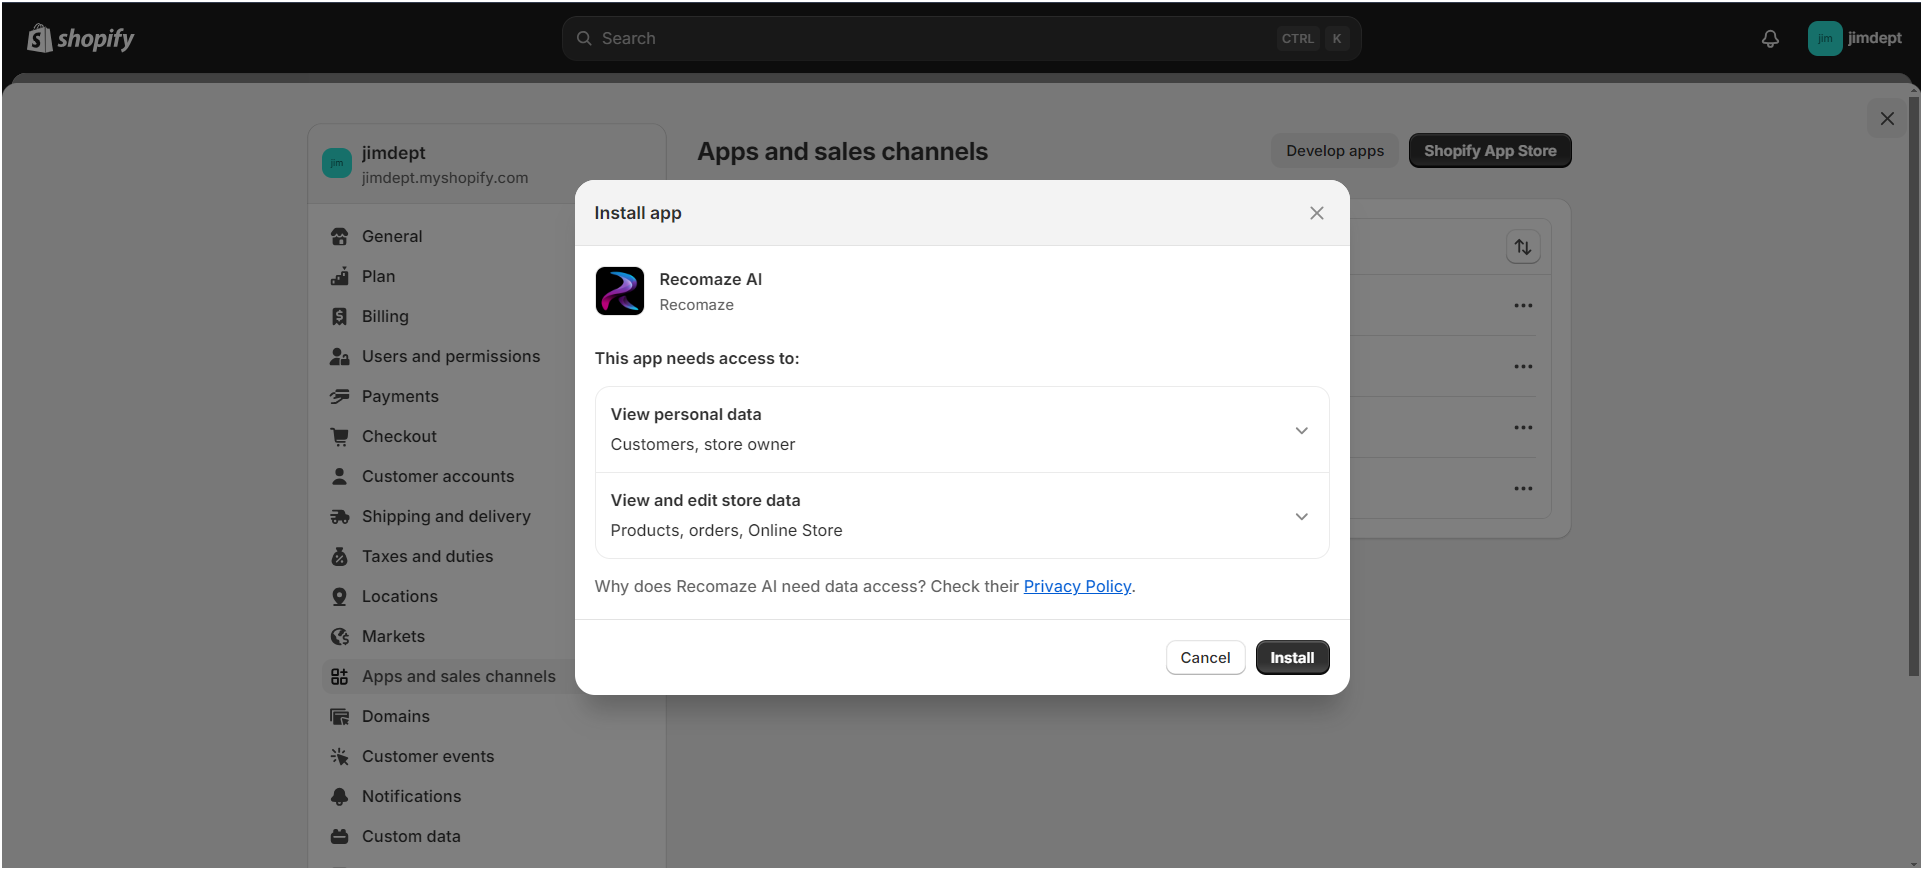
Task: Select Markets in the sidebar
Action: pyautogui.click(x=393, y=636)
